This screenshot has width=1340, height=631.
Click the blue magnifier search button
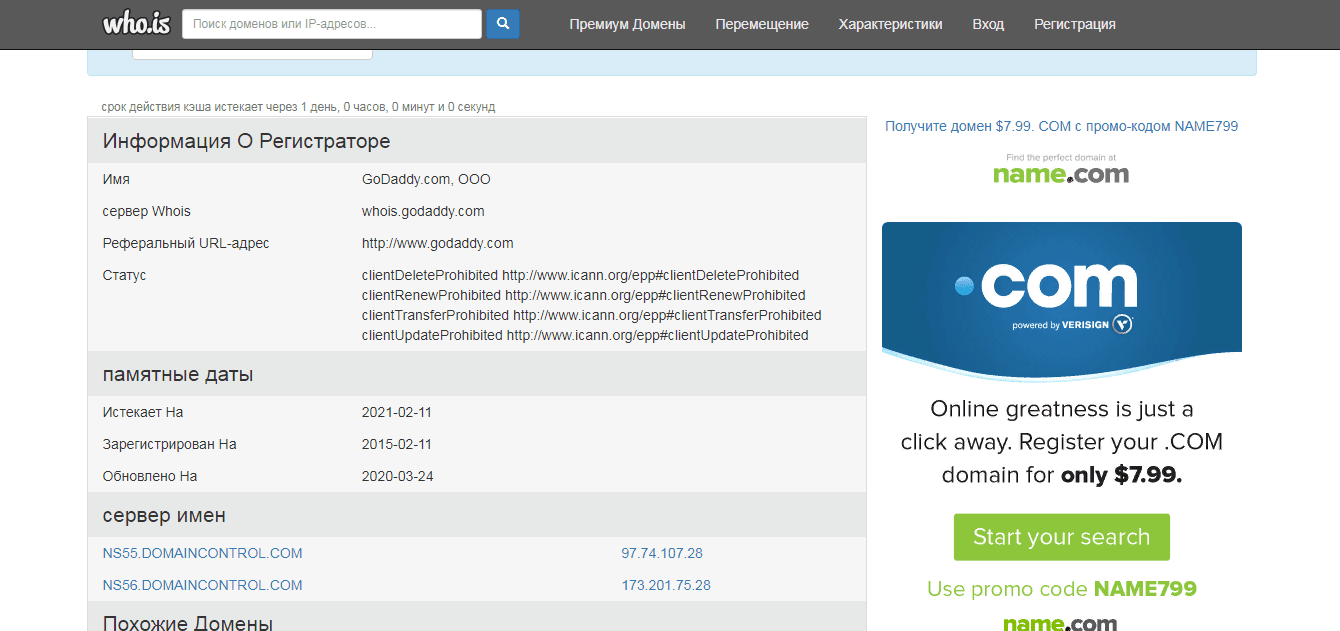tap(503, 24)
